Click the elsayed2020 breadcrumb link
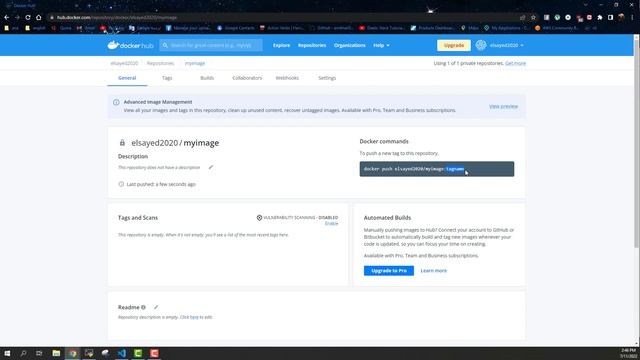Image resolution: width=640 pixels, height=360 pixels. (x=124, y=63)
